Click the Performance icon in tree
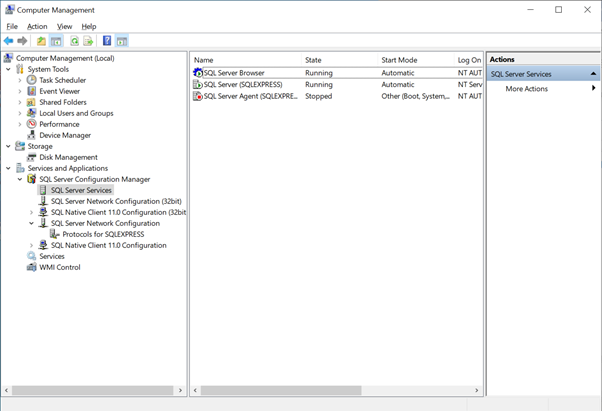The height and width of the screenshot is (411, 602). click(31, 124)
